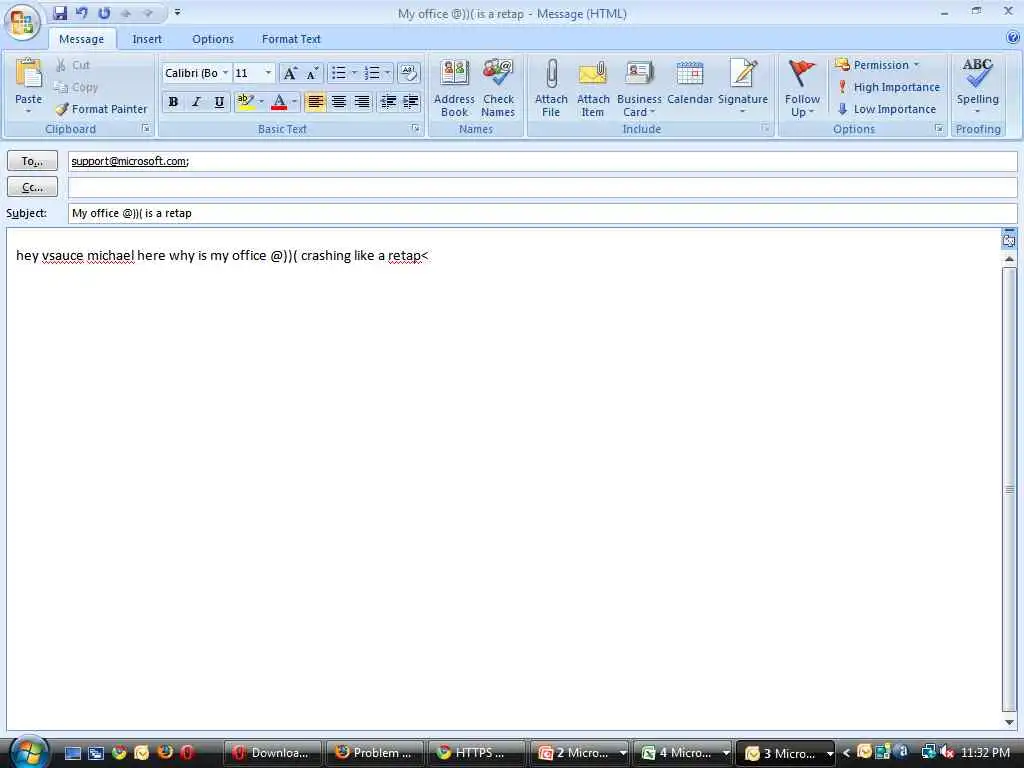1024x768 pixels.
Task: Open the Address Book
Action: point(454,88)
